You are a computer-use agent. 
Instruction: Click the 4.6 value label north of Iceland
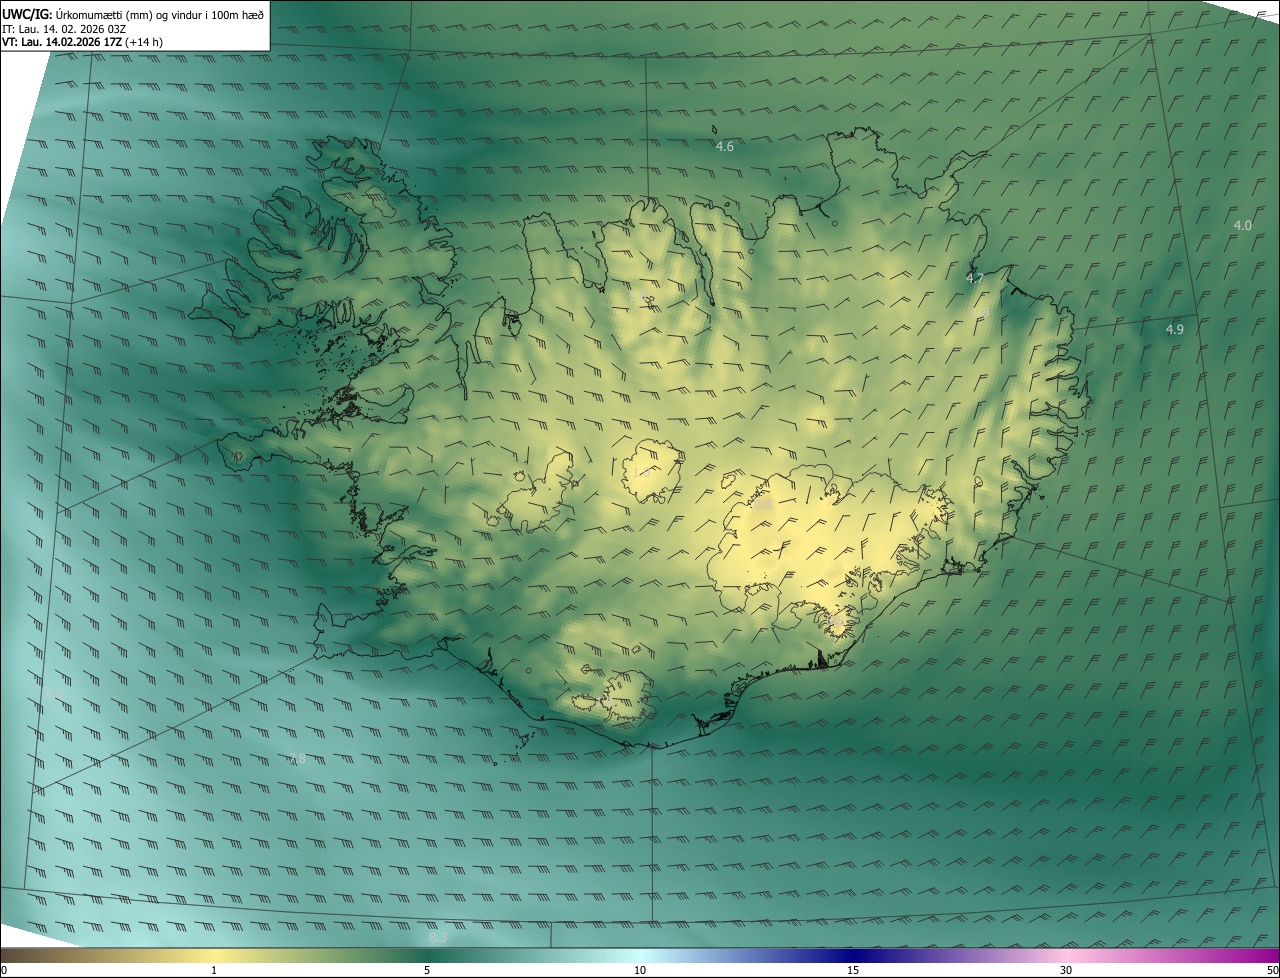tap(725, 147)
